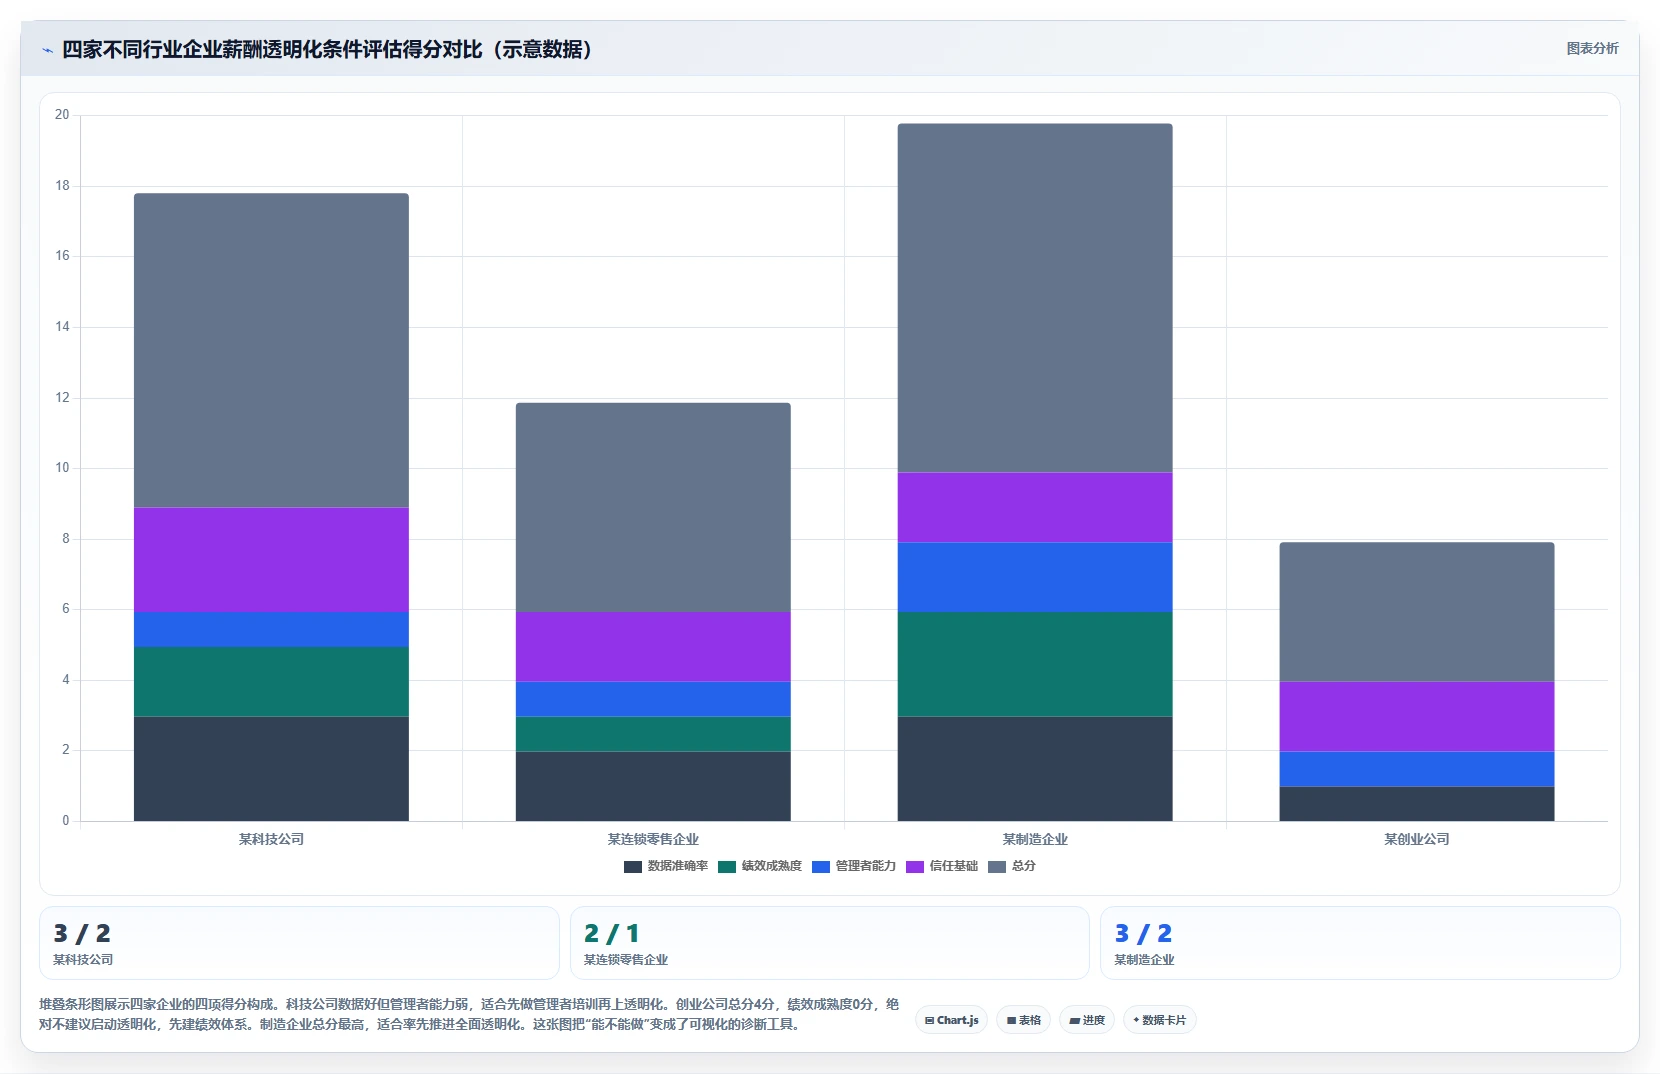Click the purple segment of 某制造企业 bar
This screenshot has width=1660, height=1074.
pos(1035,507)
